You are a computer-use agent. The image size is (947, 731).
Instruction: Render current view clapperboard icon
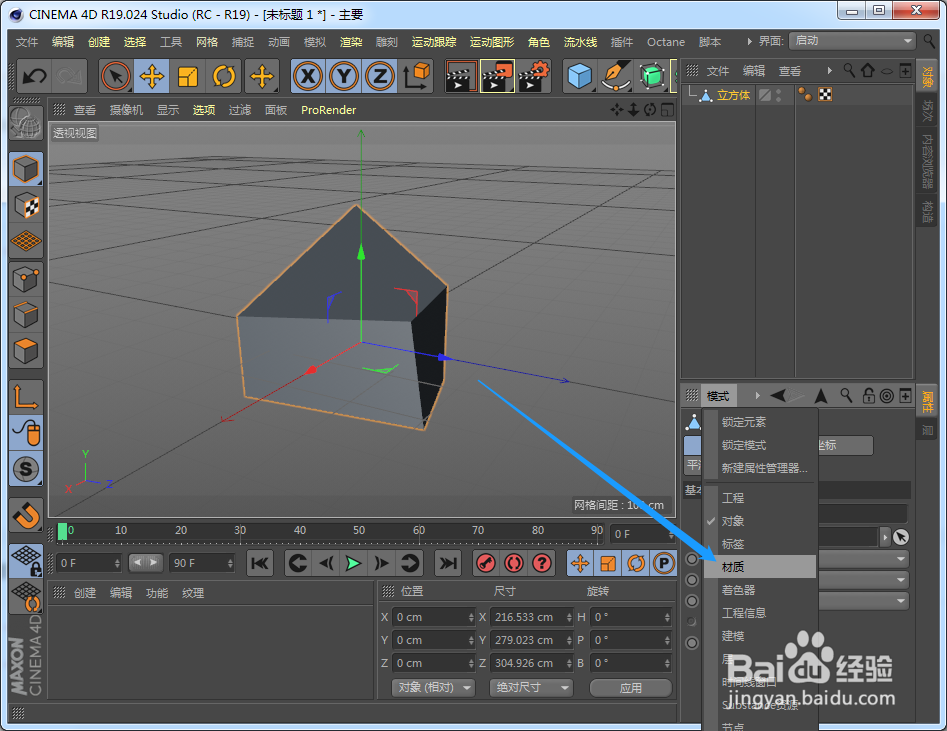[461, 76]
